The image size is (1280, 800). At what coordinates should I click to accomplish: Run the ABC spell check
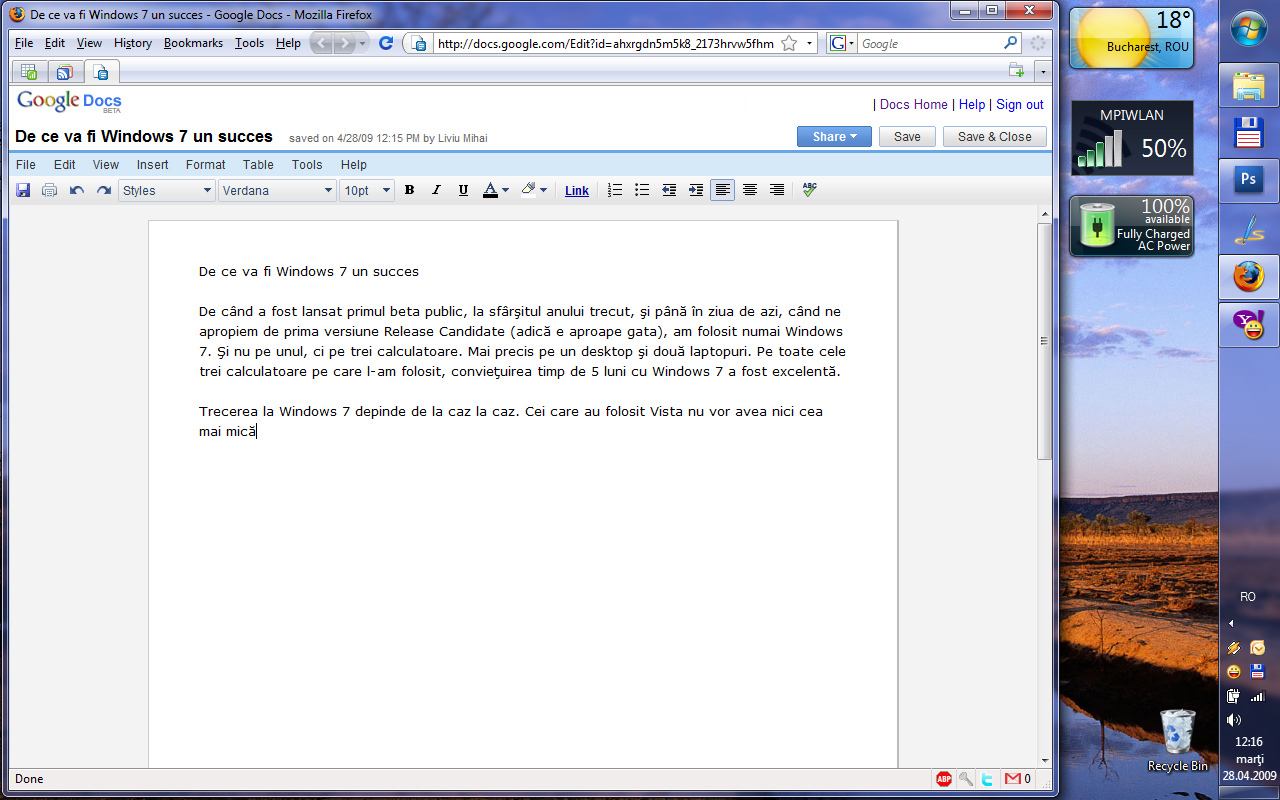point(809,190)
